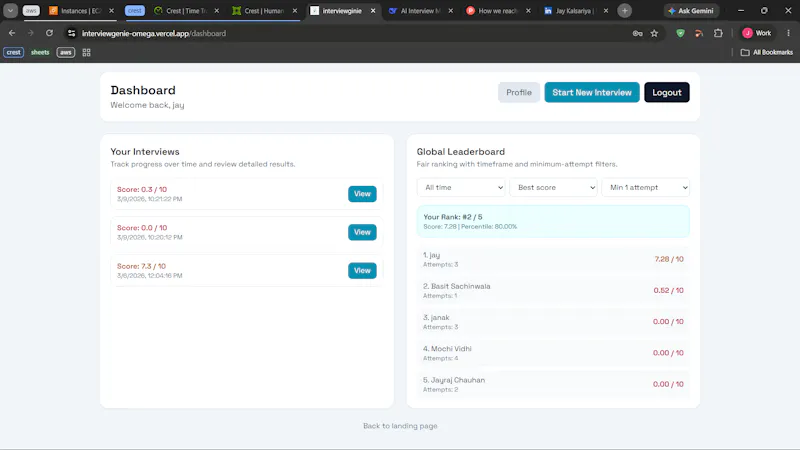View the interview scored 7.3 / 10

362,270
